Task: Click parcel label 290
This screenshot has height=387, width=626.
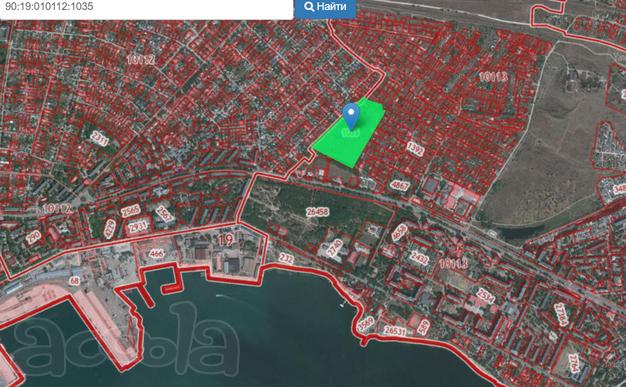Action: pos(34,237)
